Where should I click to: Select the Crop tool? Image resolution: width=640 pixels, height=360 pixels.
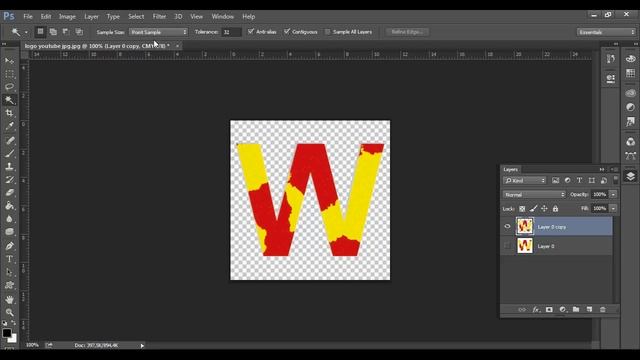(x=9, y=113)
